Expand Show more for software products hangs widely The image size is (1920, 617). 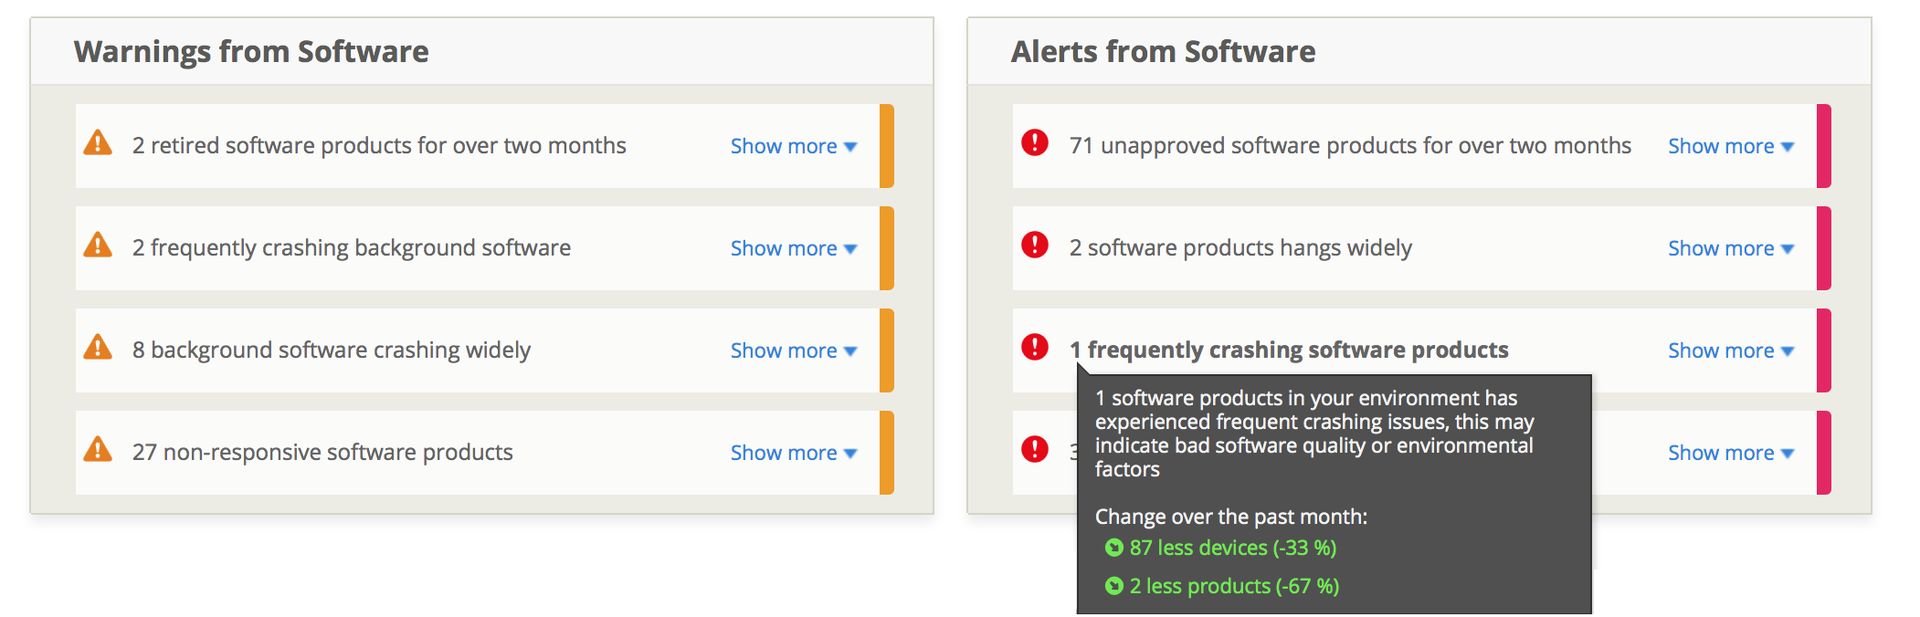tap(1731, 248)
